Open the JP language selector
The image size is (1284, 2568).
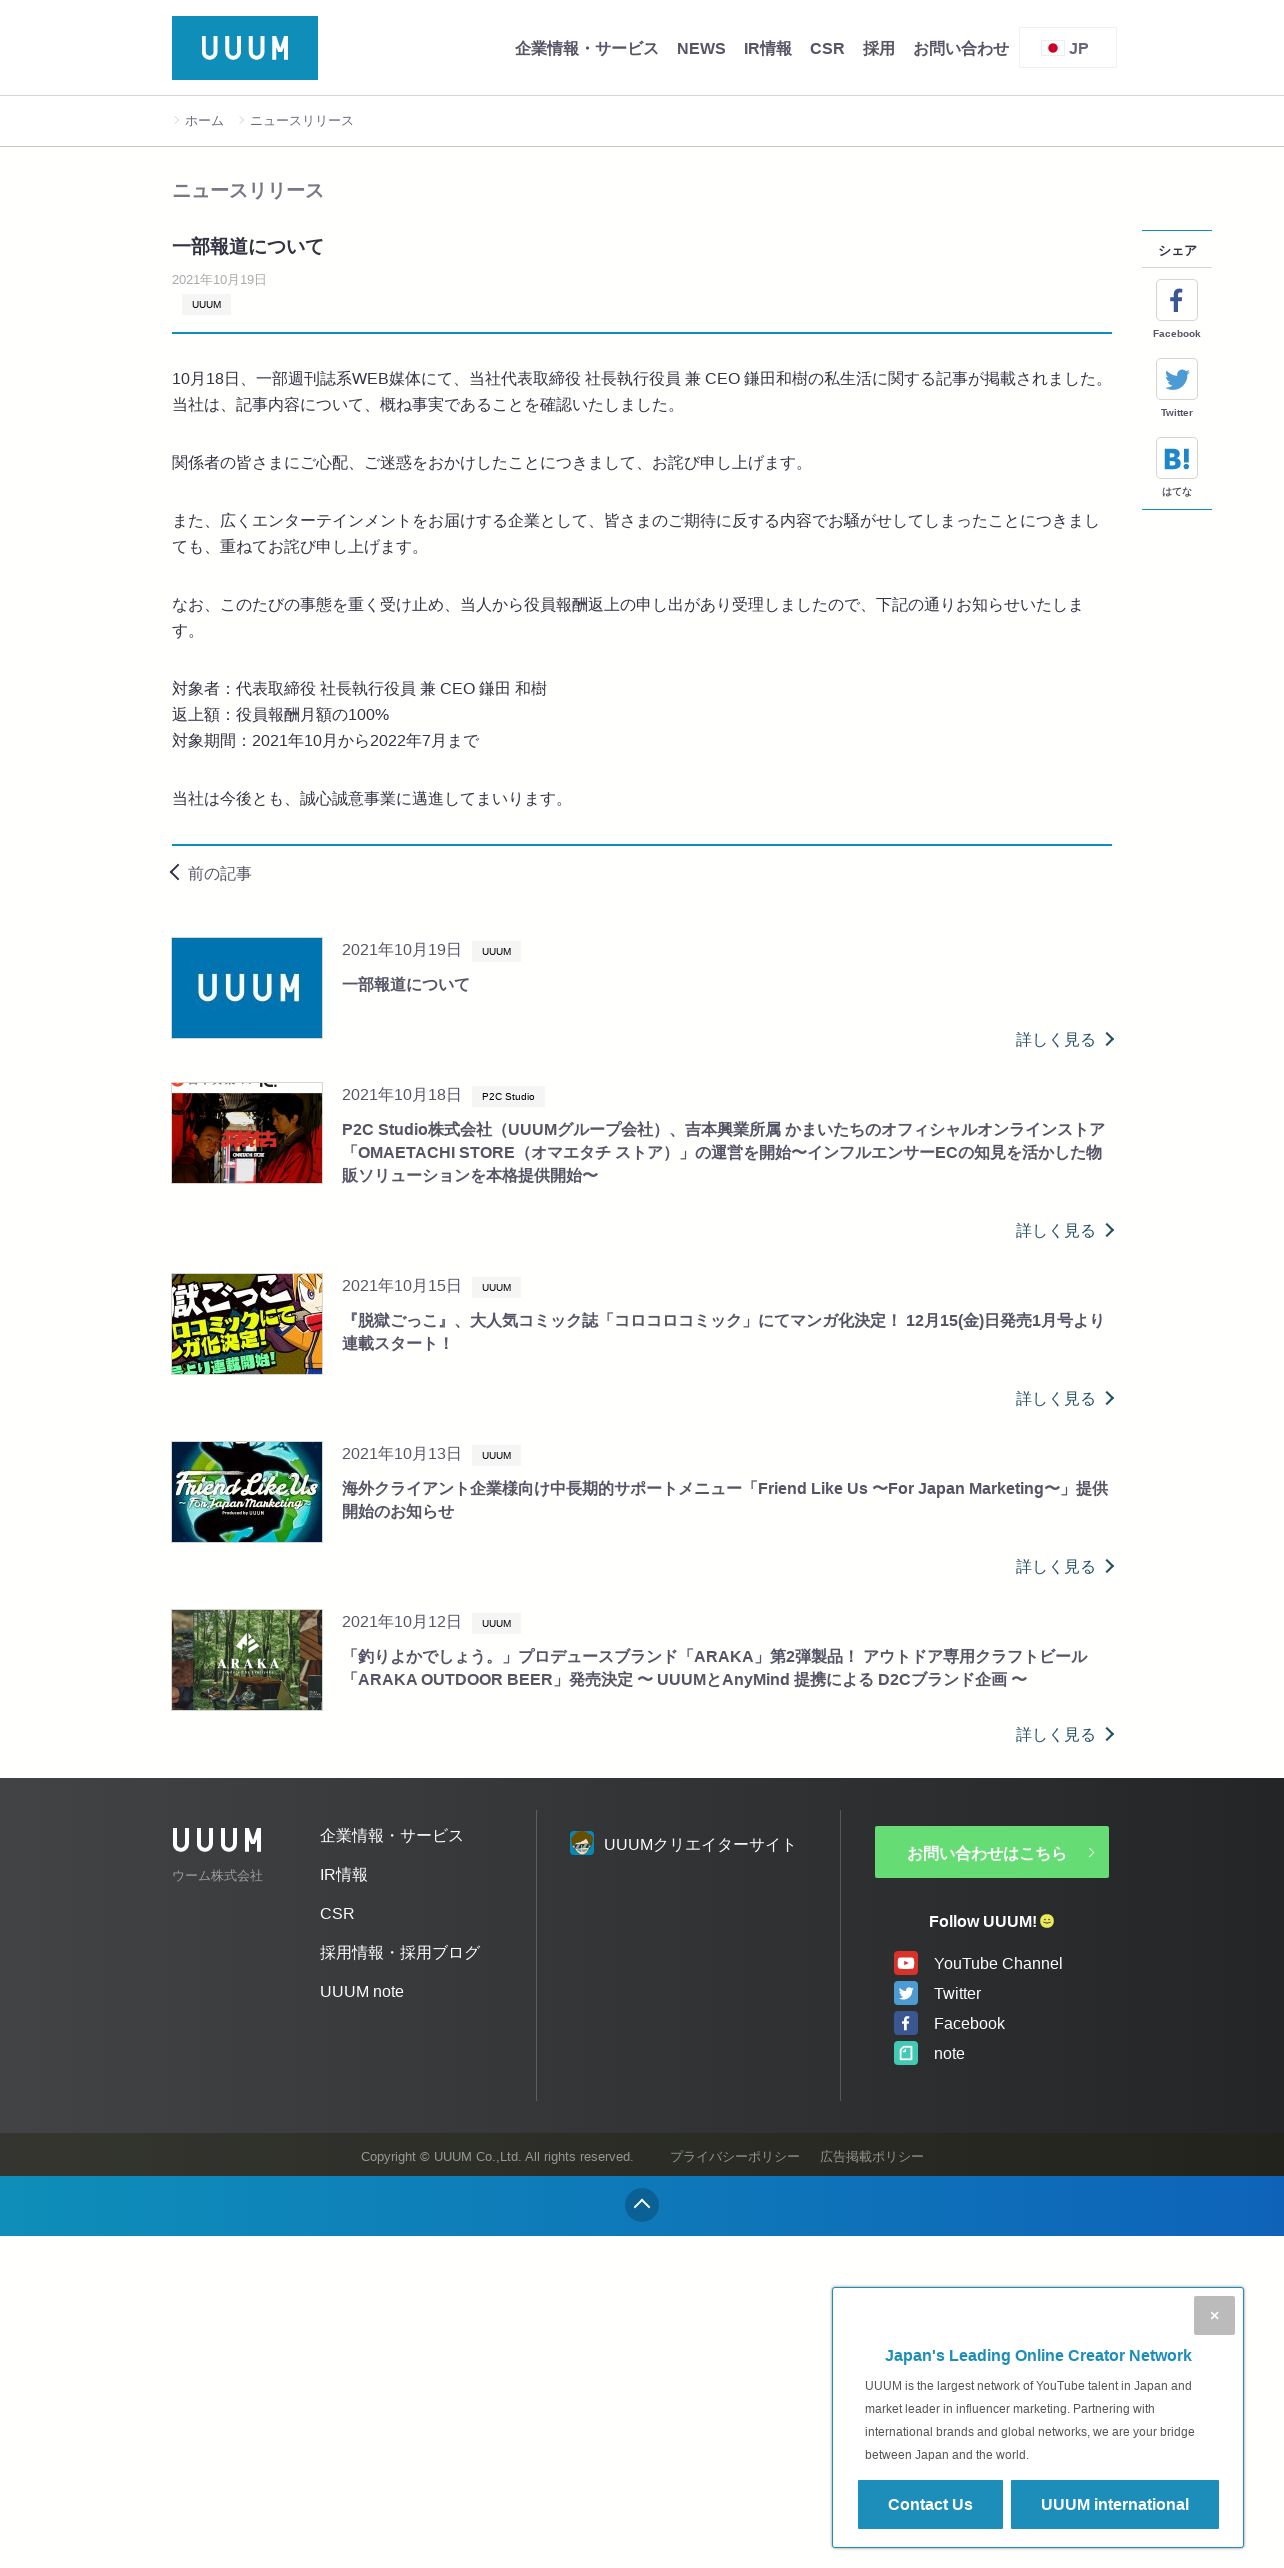point(1067,48)
